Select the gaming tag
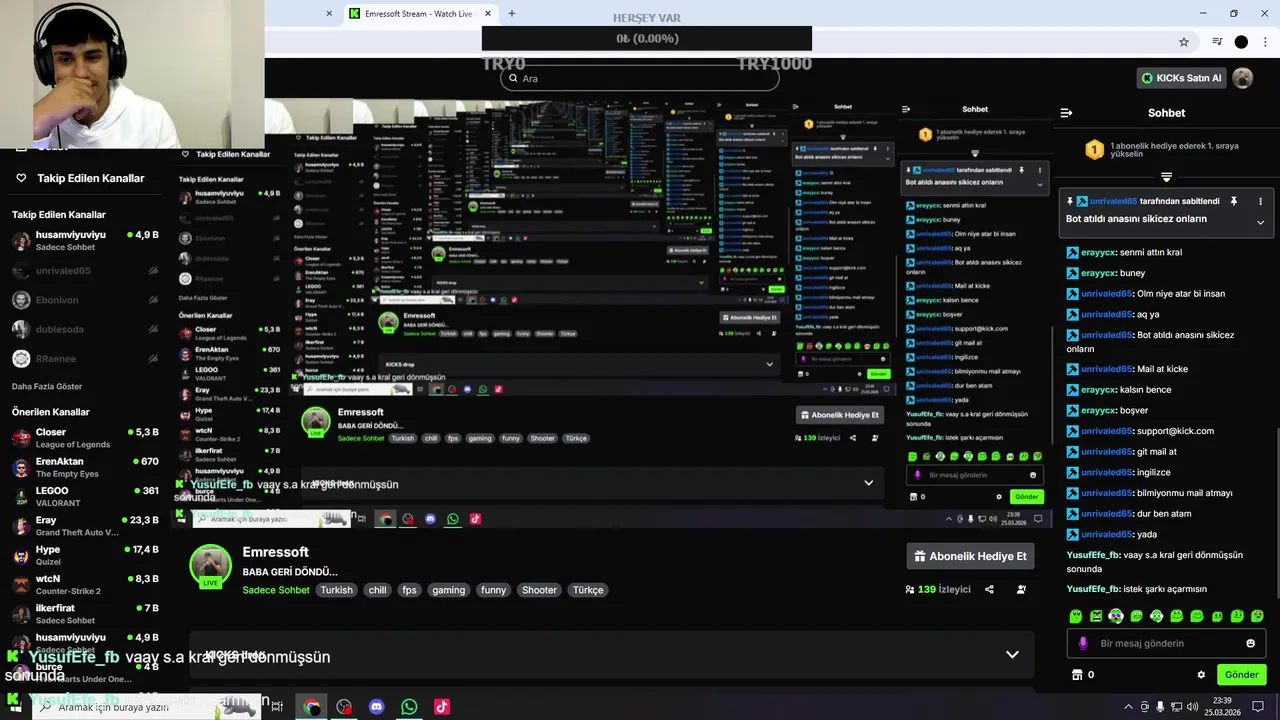This screenshot has width=1280, height=720. [x=448, y=590]
